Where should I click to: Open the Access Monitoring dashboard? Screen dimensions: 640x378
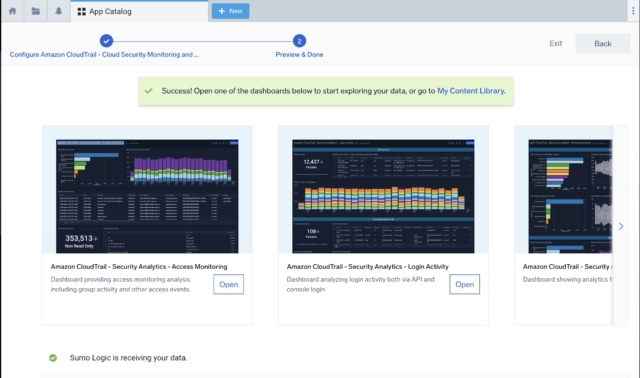click(x=228, y=284)
